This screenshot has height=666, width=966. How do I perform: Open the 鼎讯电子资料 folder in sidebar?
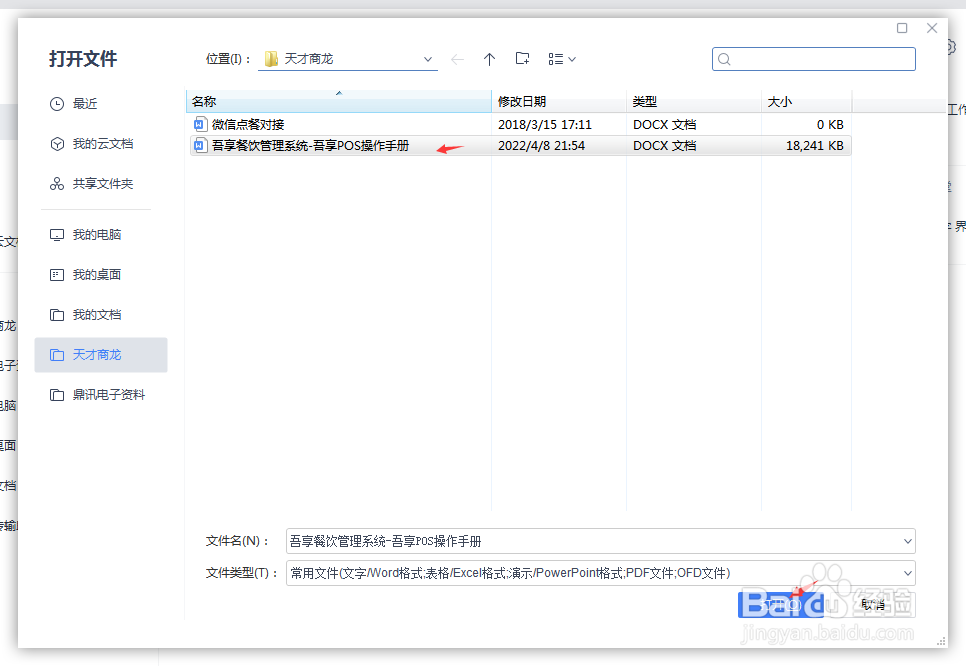click(97, 395)
